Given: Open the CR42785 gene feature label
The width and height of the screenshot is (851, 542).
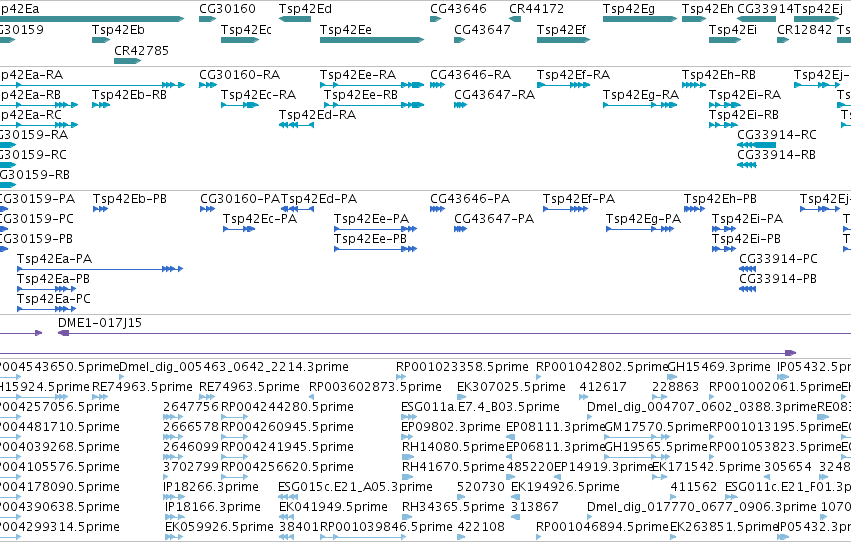Looking at the screenshot, I should point(141,50).
